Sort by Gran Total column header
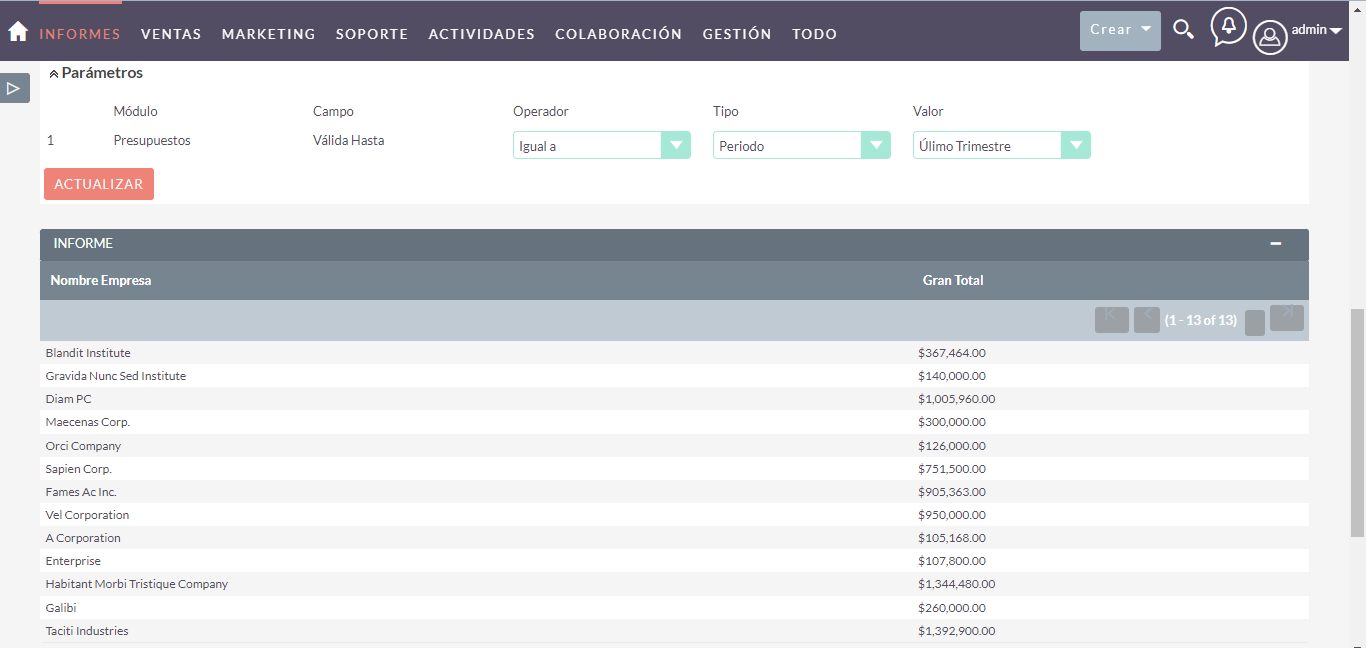Image resolution: width=1366 pixels, height=648 pixels. (x=953, y=281)
